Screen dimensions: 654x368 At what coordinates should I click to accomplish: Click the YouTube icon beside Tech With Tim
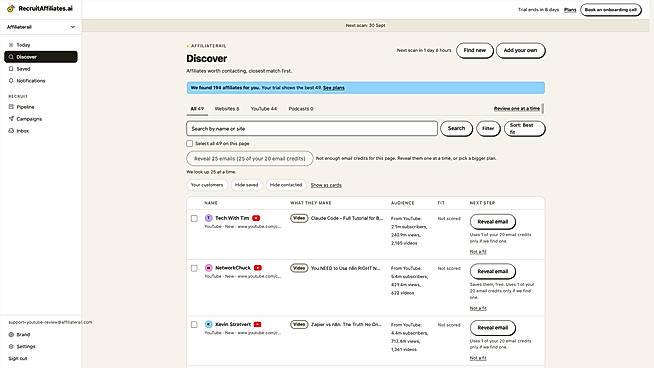point(256,218)
